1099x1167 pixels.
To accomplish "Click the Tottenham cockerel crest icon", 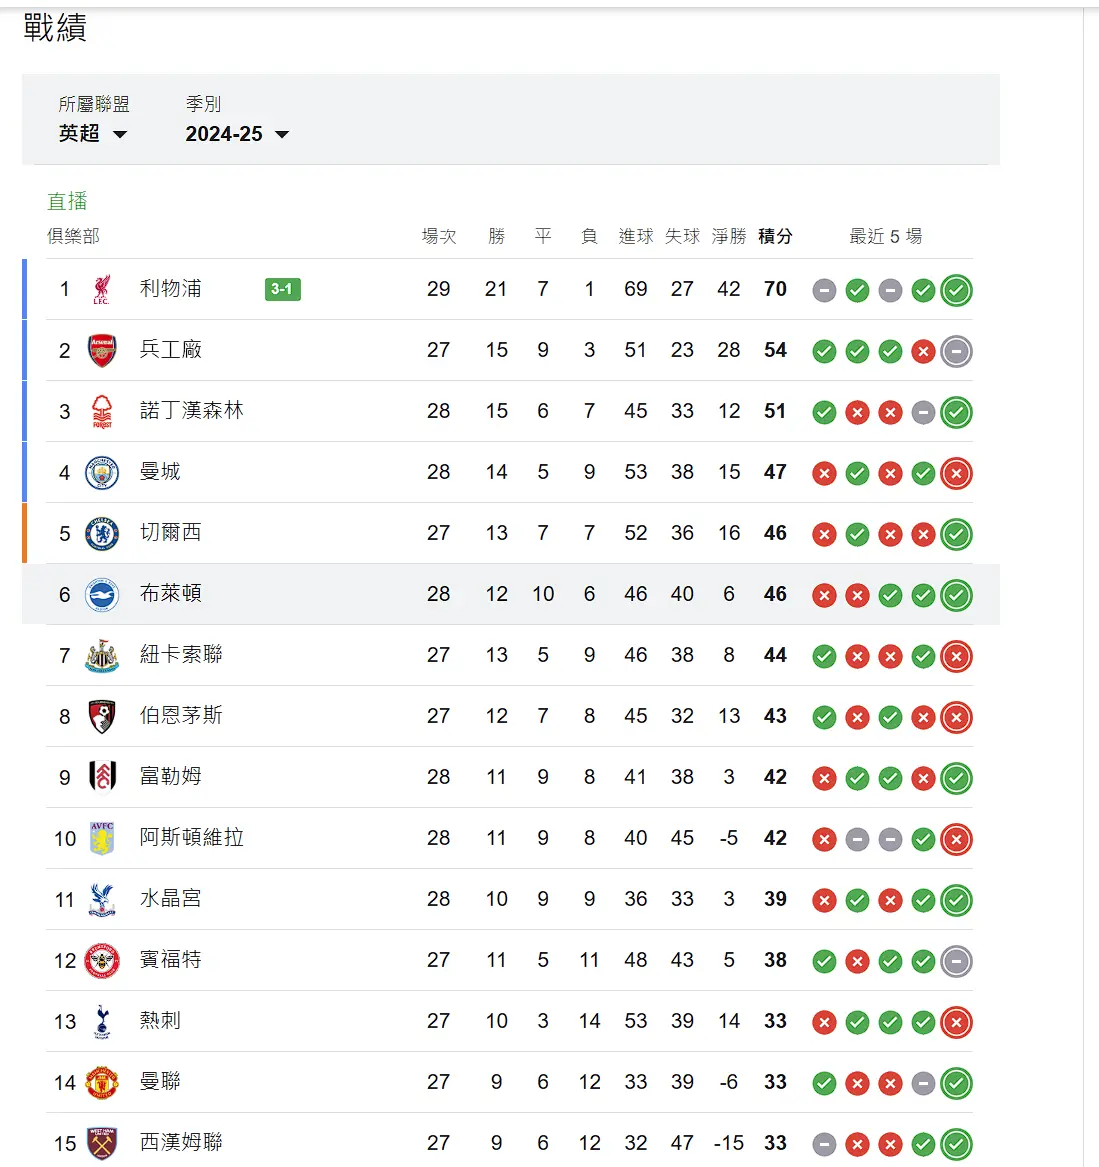I will click(x=102, y=1022).
